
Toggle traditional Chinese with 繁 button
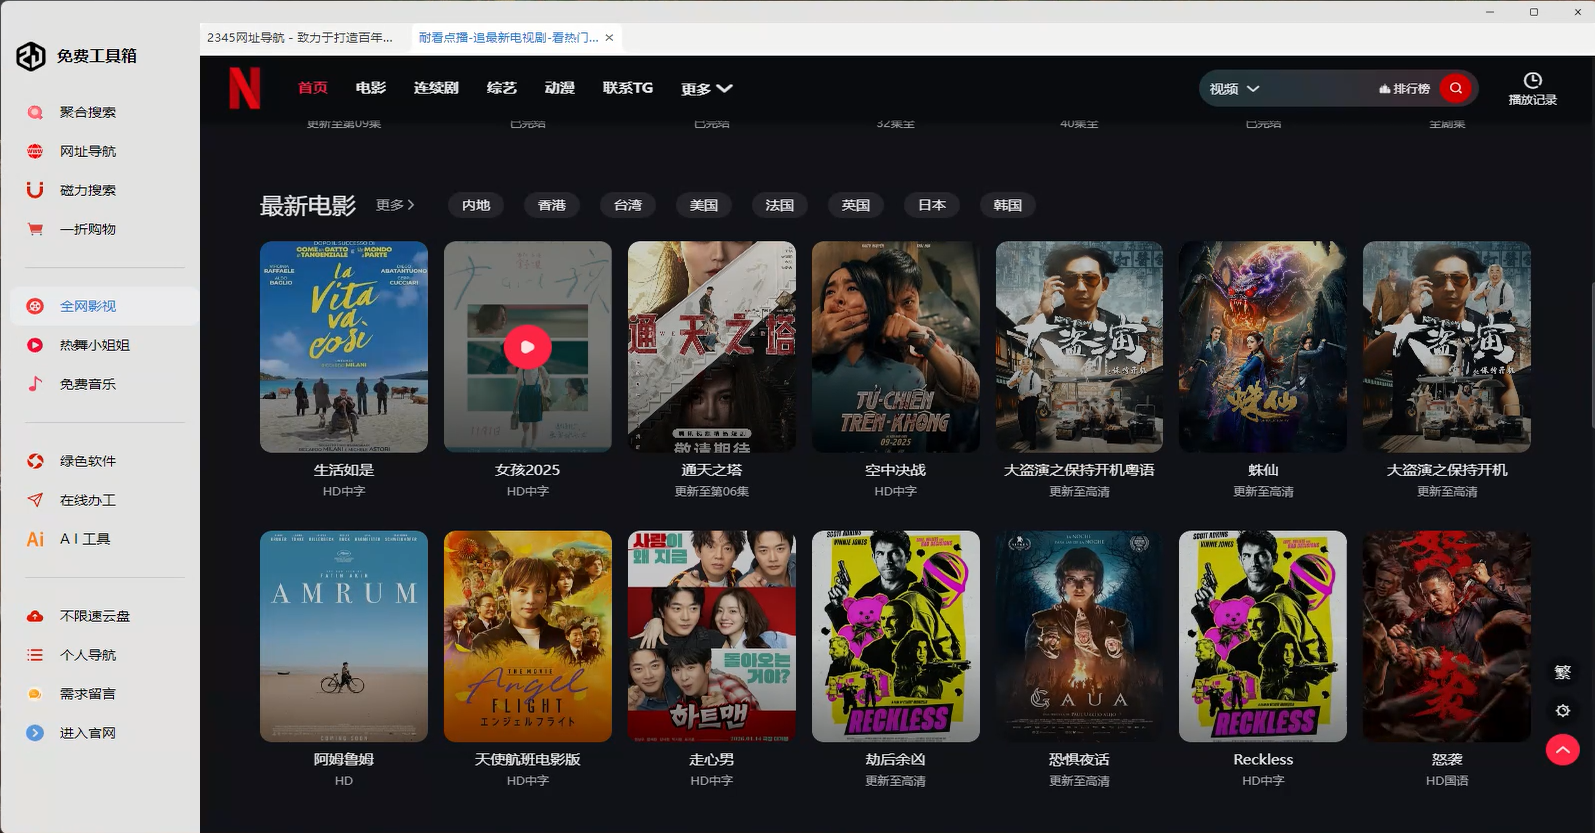[x=1562, y=673]
